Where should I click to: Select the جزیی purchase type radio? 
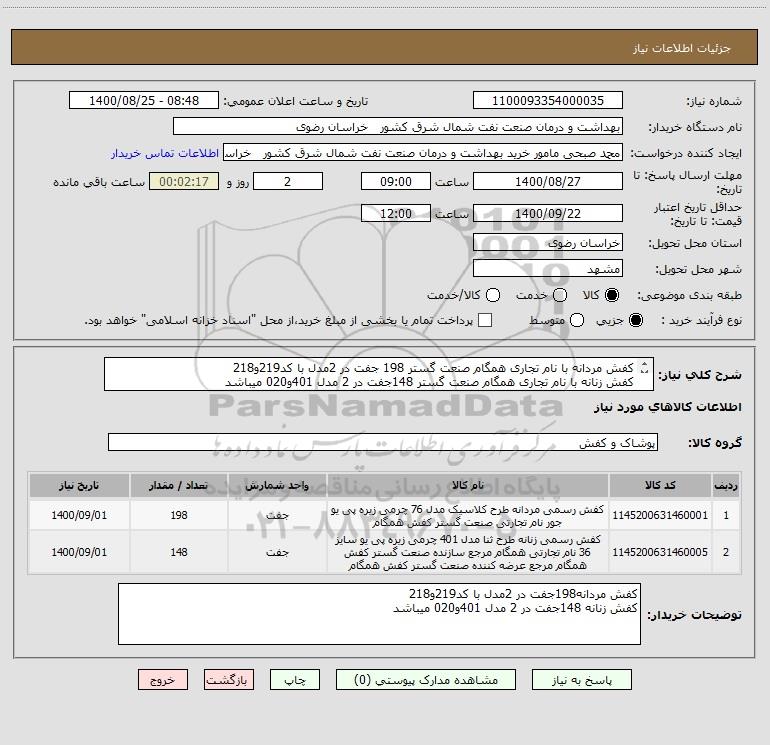(x=635, y=320)
